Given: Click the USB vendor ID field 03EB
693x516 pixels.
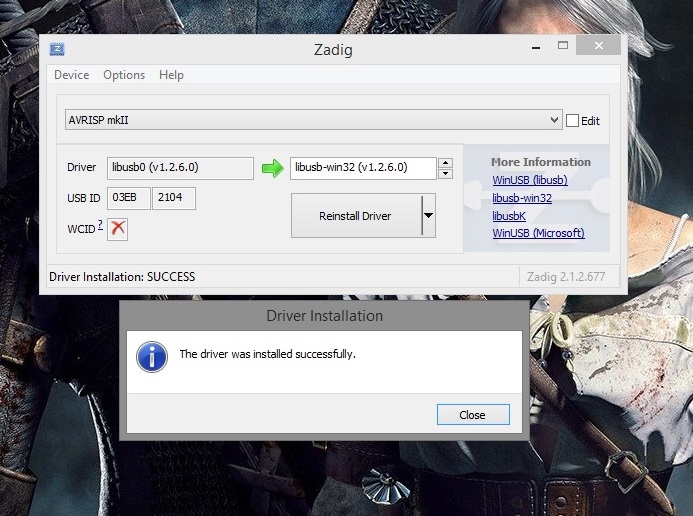Looking at the screenshot, I should 129,197.
